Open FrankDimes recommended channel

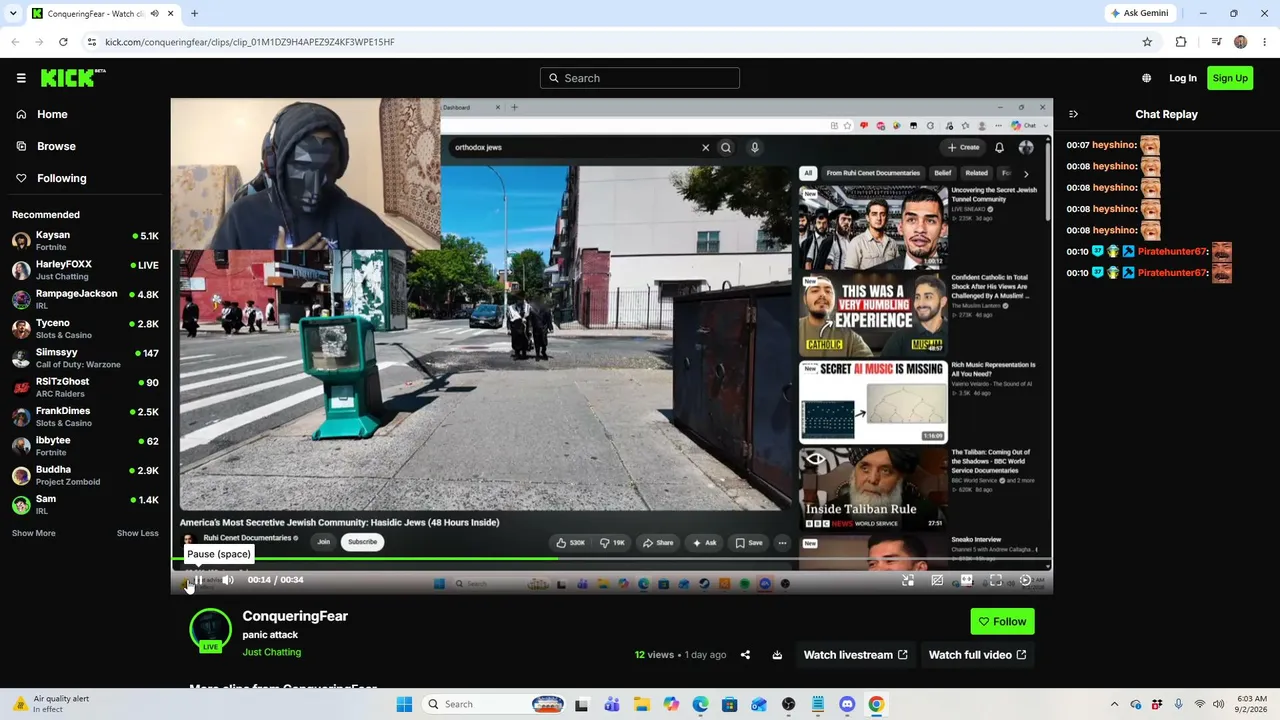pyautogui.click(x=85, y=417)
